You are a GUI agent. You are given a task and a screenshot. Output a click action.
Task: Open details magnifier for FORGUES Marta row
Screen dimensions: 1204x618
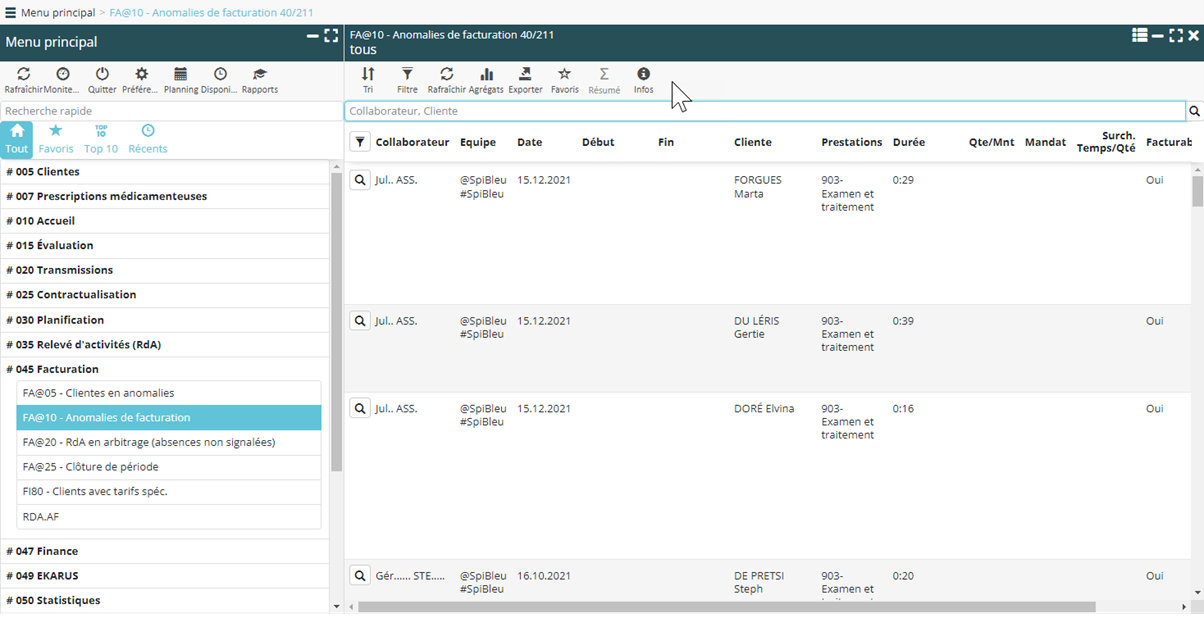click(360, 181)
